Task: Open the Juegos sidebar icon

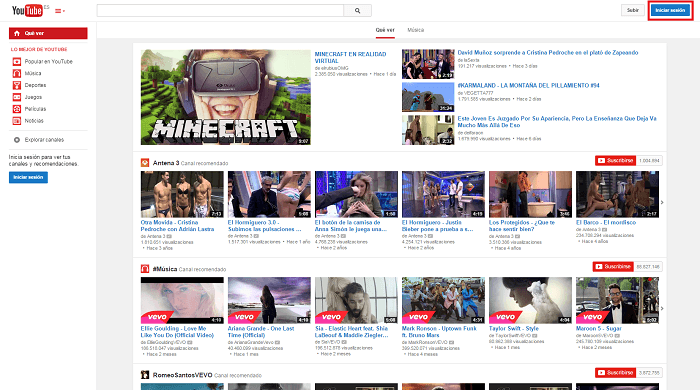Action: (x=17, y=97)
